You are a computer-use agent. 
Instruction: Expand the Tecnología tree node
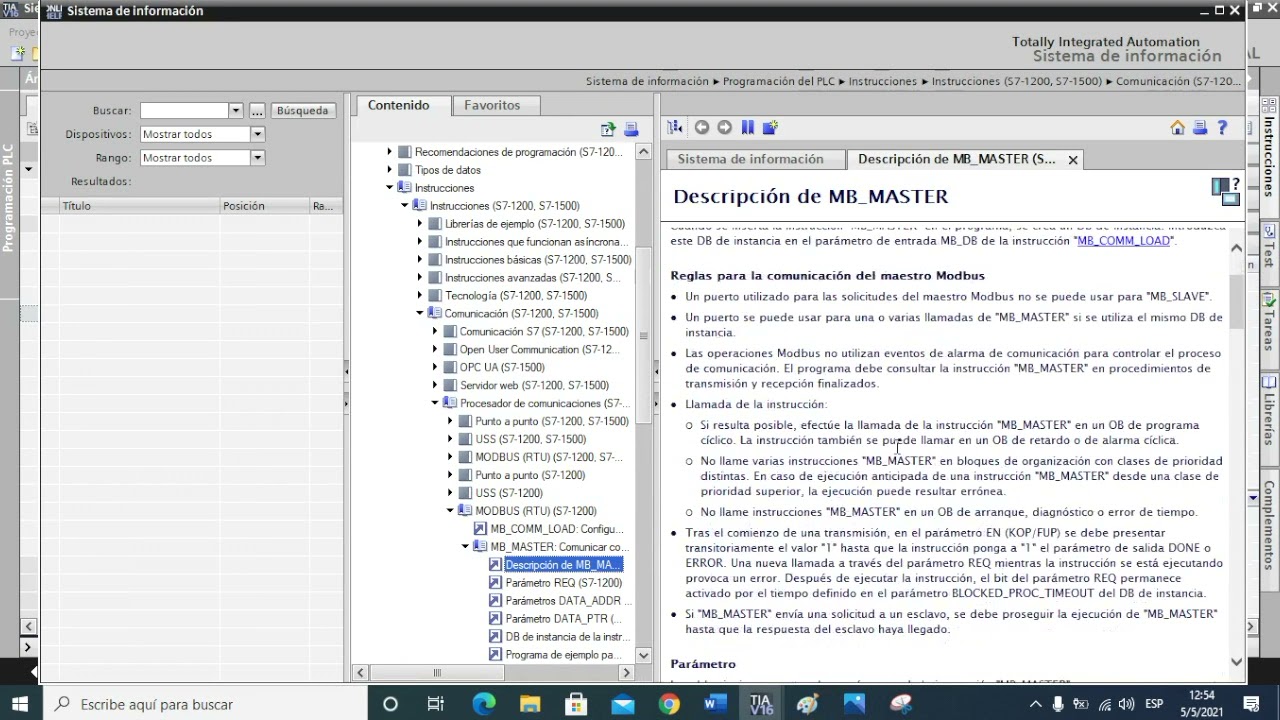pyautogui.click(x=420, y=296)
